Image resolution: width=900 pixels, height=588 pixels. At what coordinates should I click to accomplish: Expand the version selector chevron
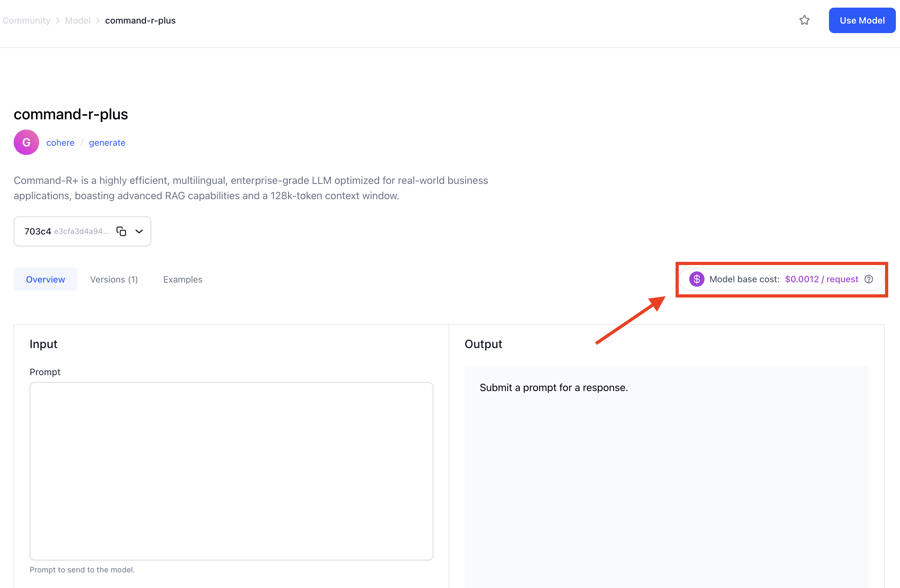coord(139,231)
